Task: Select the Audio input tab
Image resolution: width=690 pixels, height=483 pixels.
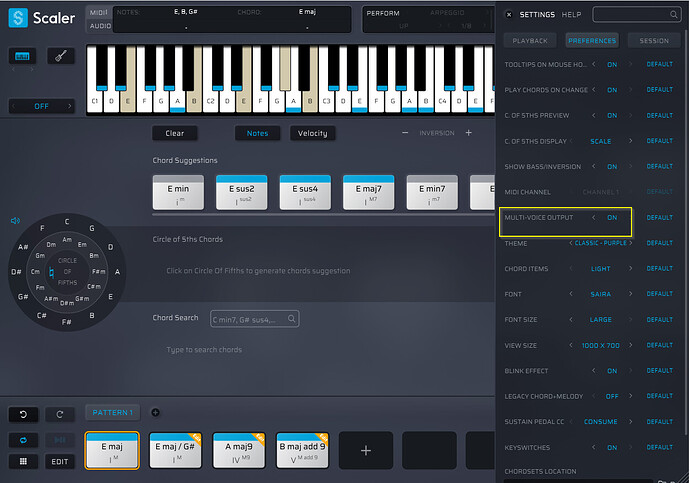Action: tap(100, 26)
